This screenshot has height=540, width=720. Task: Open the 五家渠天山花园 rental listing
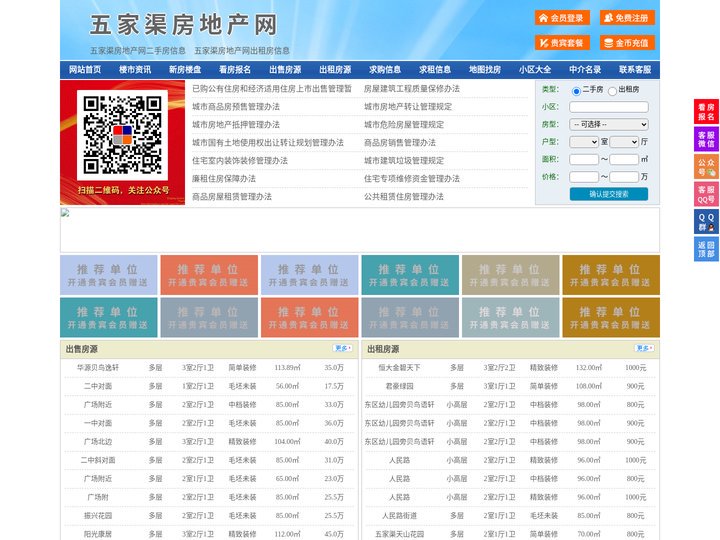(x=399, y=534)
